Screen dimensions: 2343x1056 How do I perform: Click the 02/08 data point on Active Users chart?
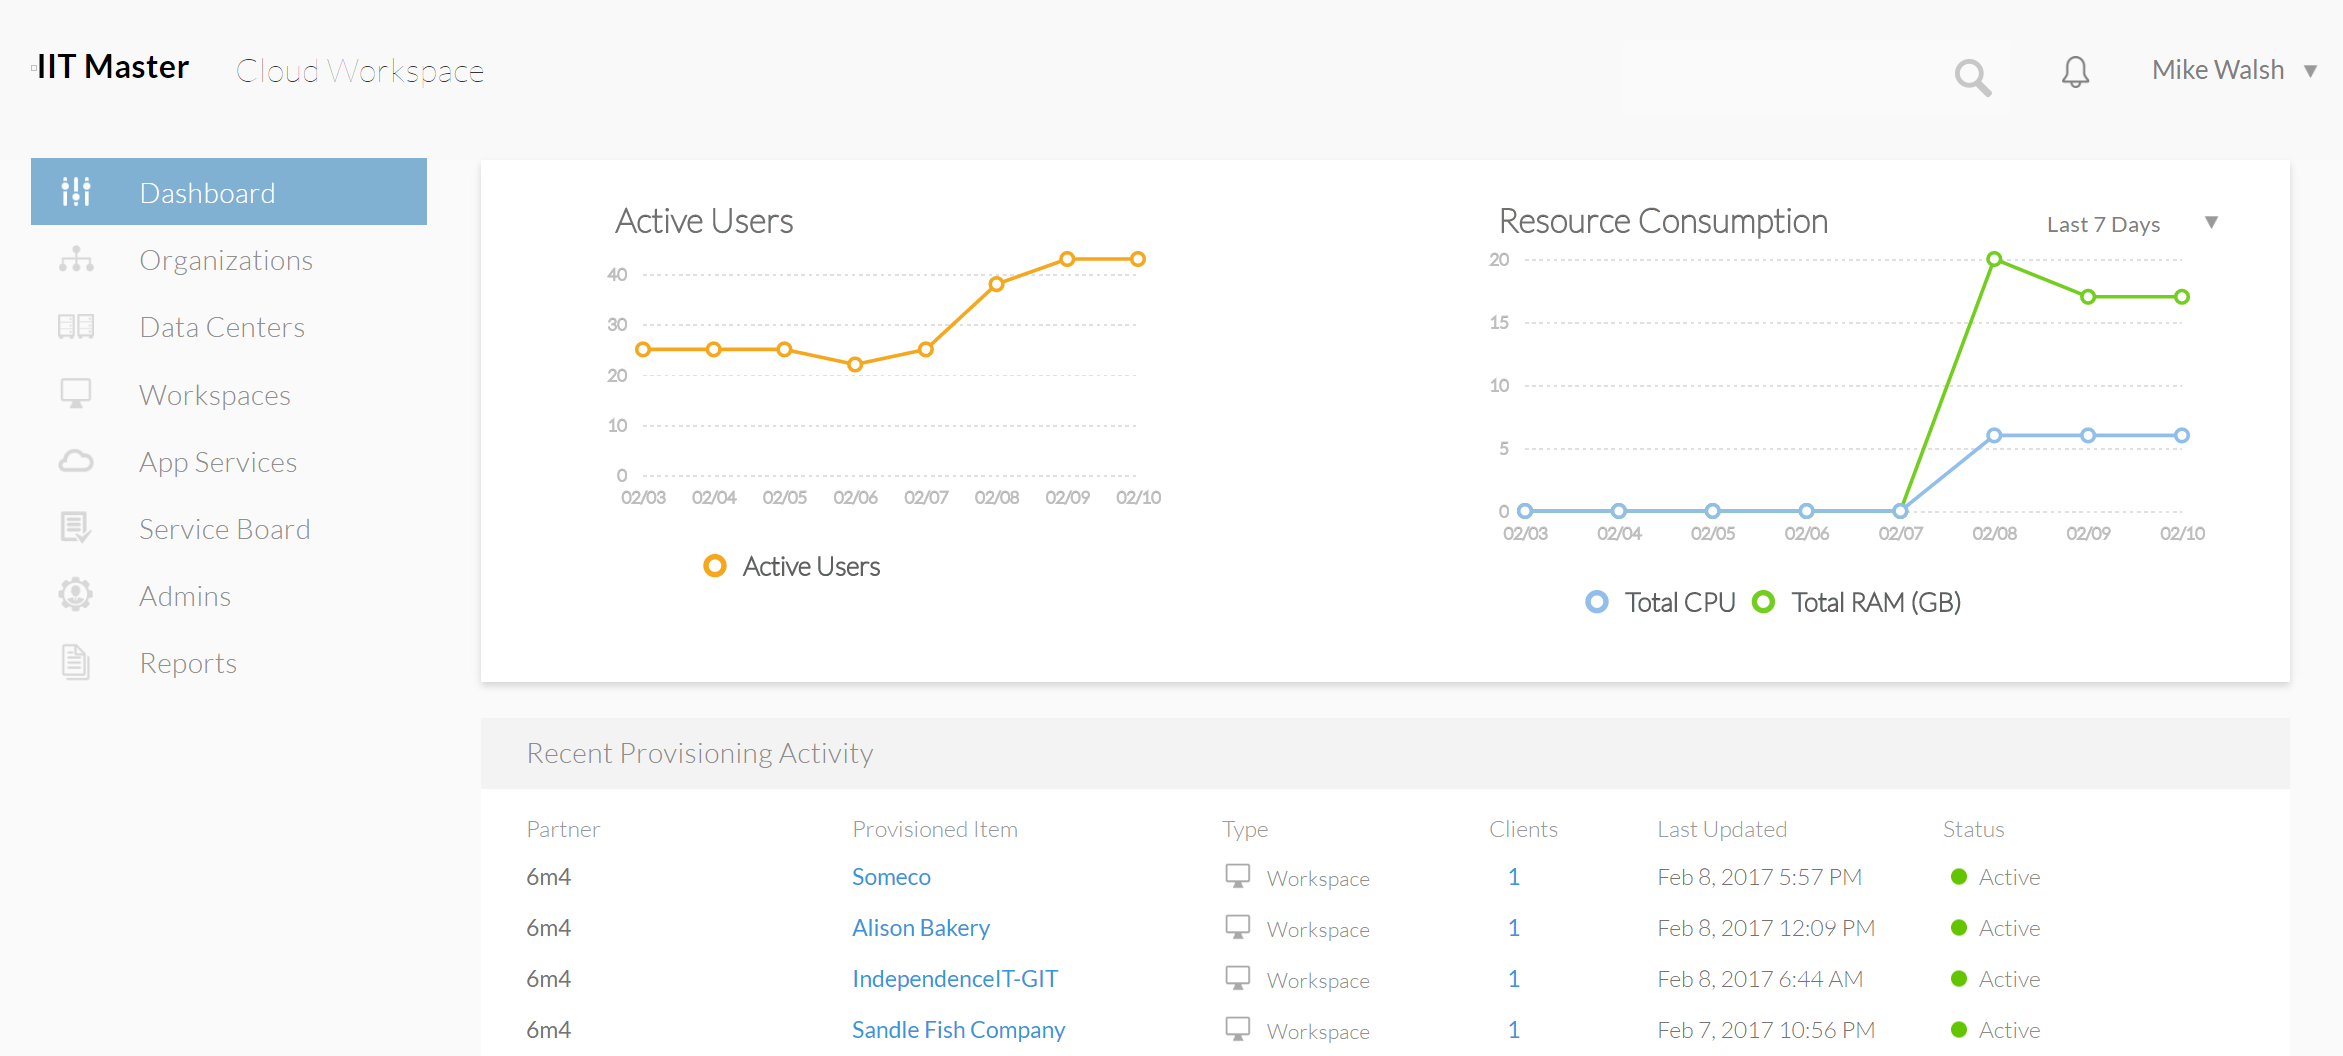tap(997, 283)
